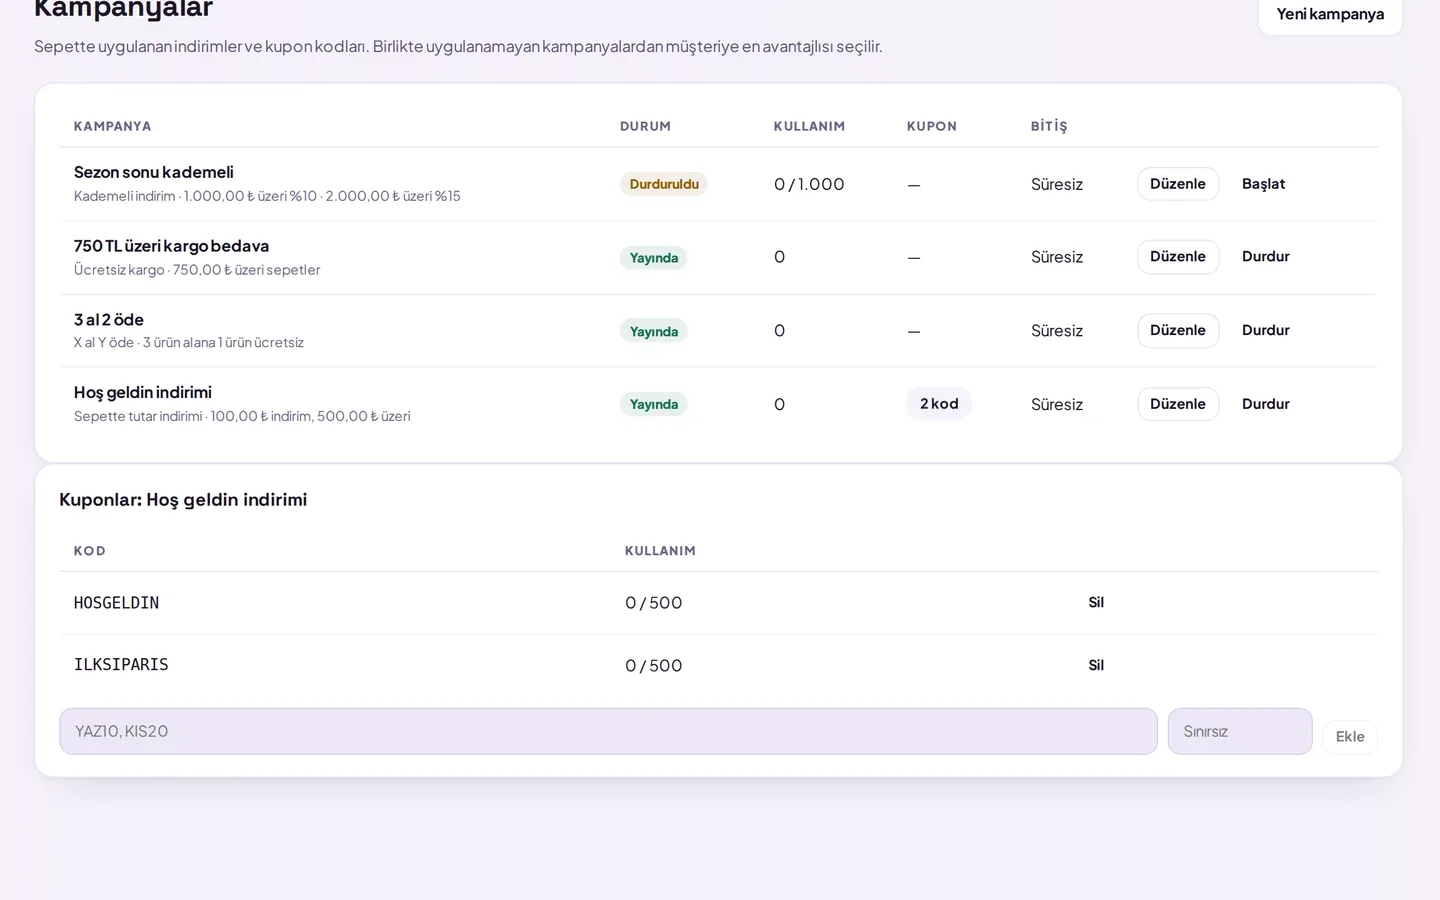The image size is (1440, 900).
Task: Delete the HOSGELDIN coupon code
Action: coord(1096,603)
